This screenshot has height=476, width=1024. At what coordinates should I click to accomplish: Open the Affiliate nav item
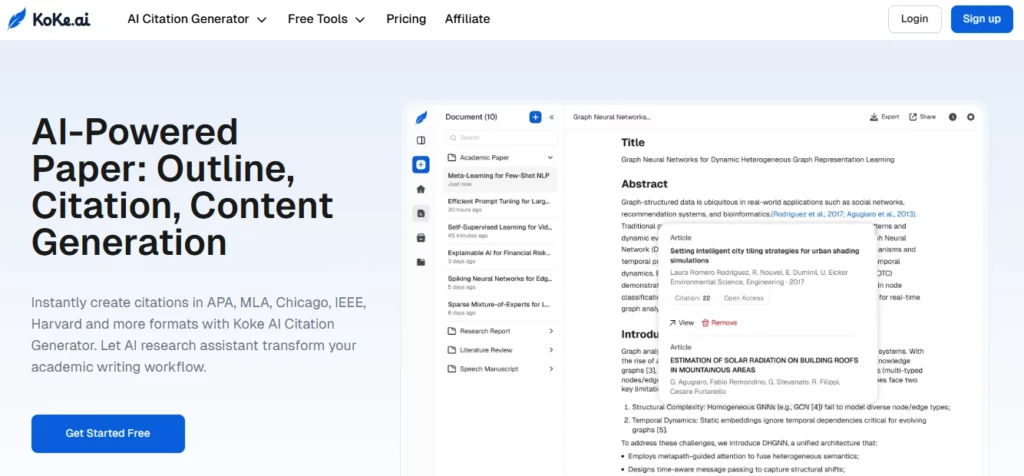coord(467,19)
